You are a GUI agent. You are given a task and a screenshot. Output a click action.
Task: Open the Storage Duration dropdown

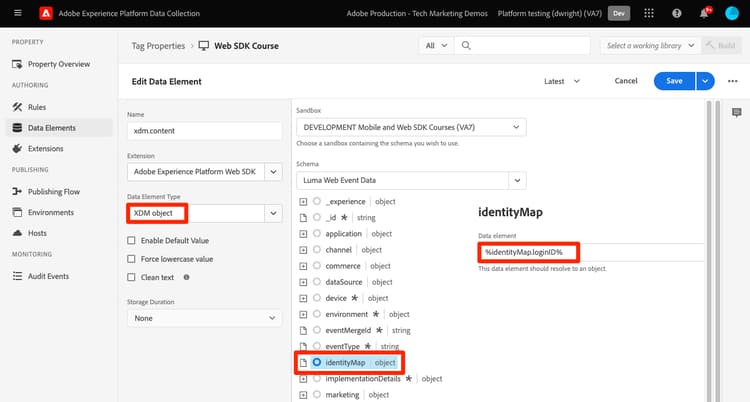click(x=205, y=318)
